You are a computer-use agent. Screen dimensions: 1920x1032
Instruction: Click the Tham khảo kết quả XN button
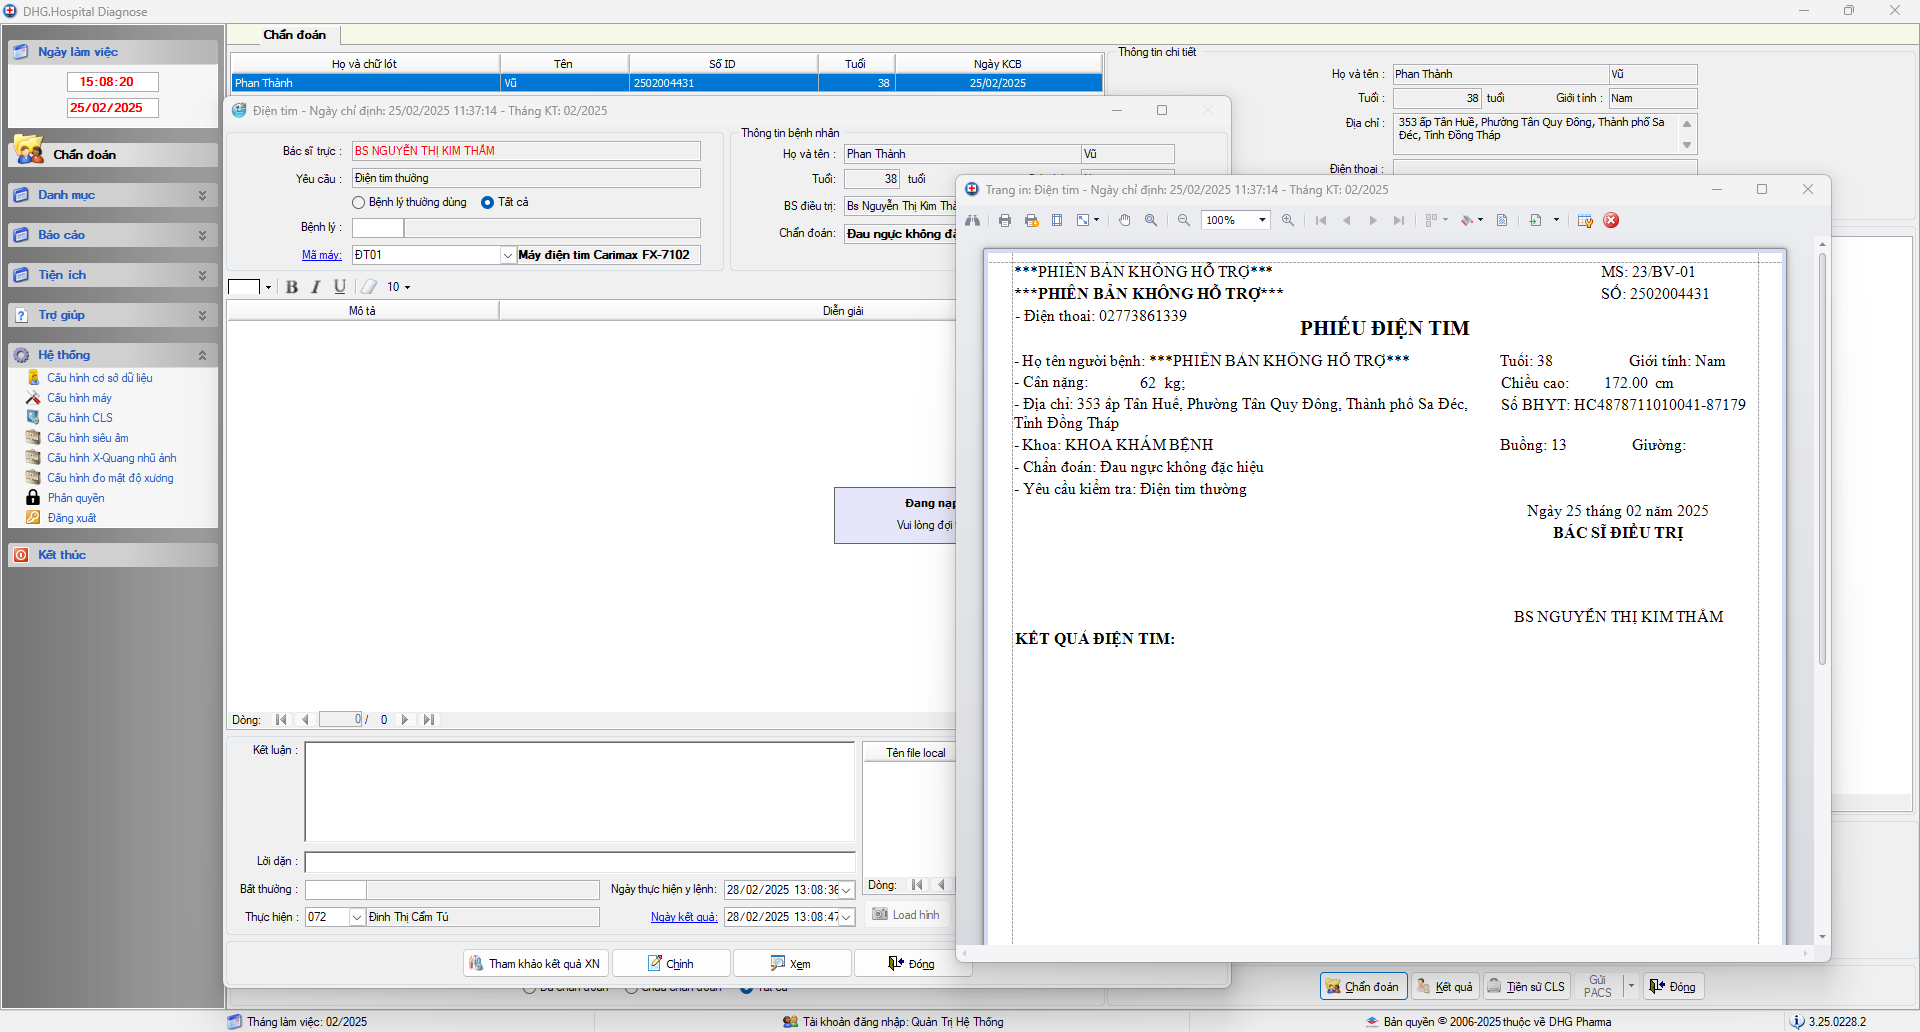[535, 964]
